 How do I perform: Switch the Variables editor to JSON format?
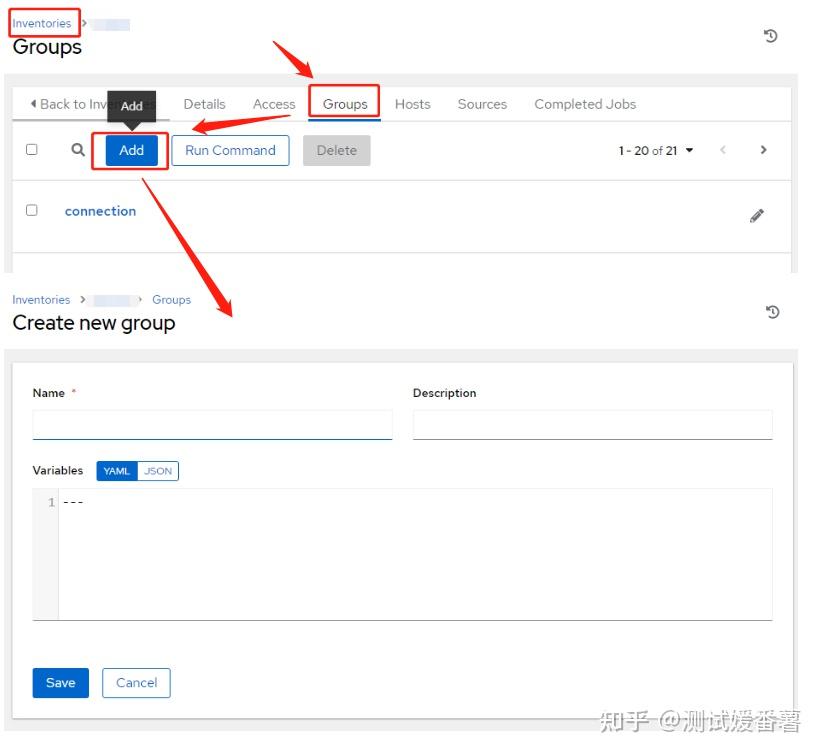(158, 471)
